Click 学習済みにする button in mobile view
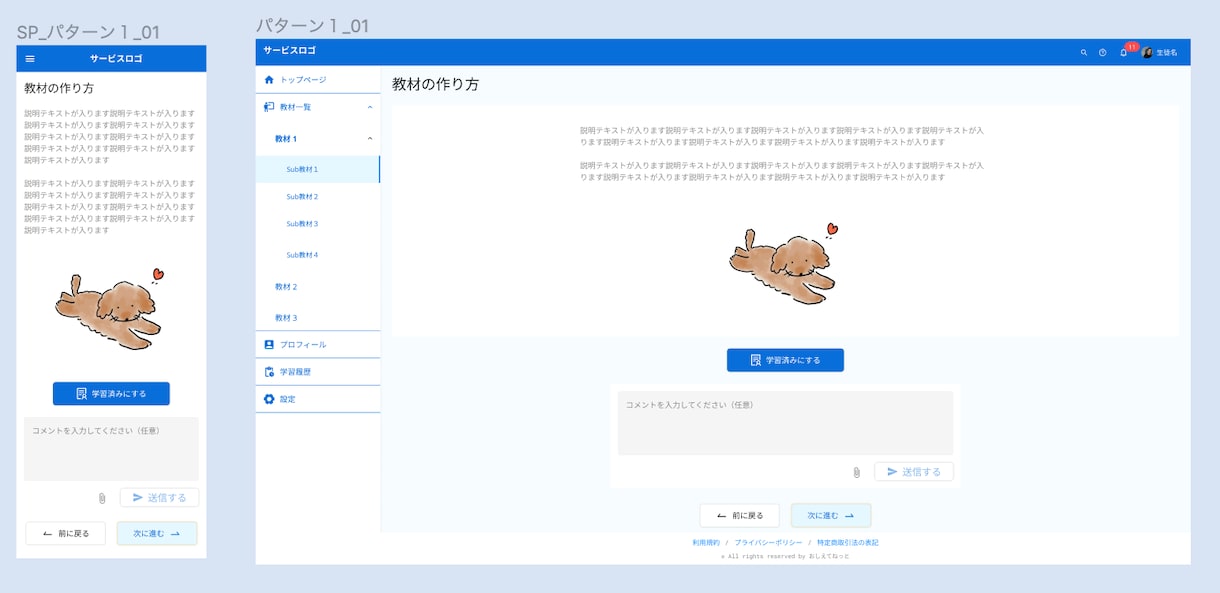This screenshot has width=1220, height=593. pos(111,394)
